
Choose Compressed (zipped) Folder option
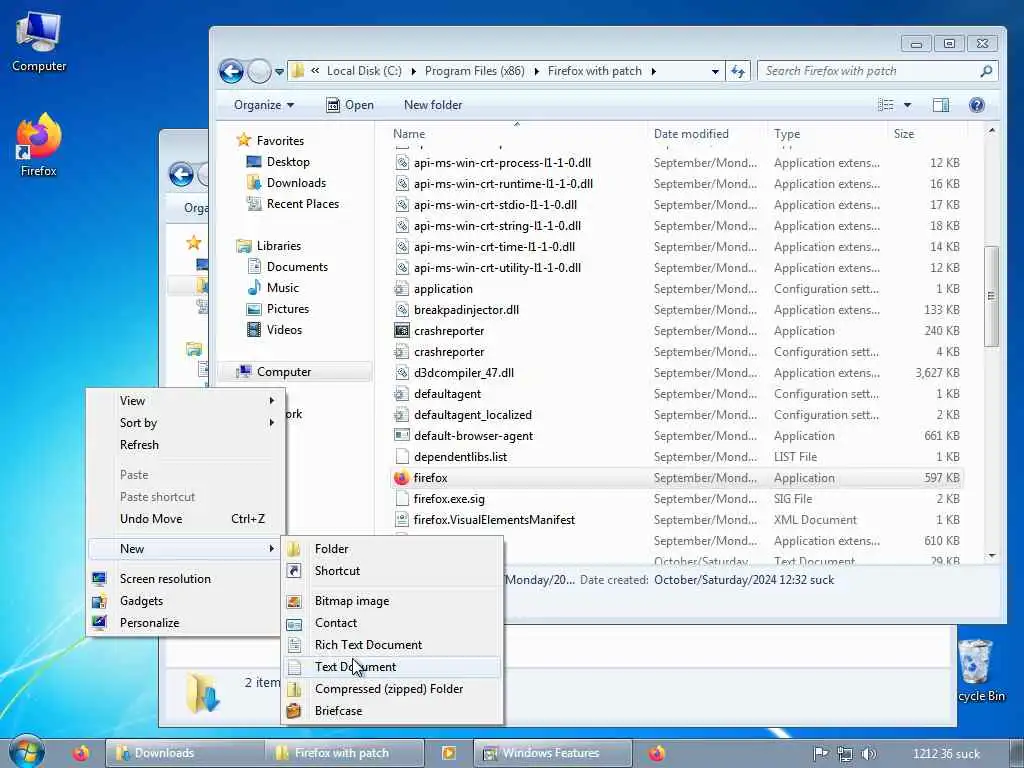click(392, 689)
